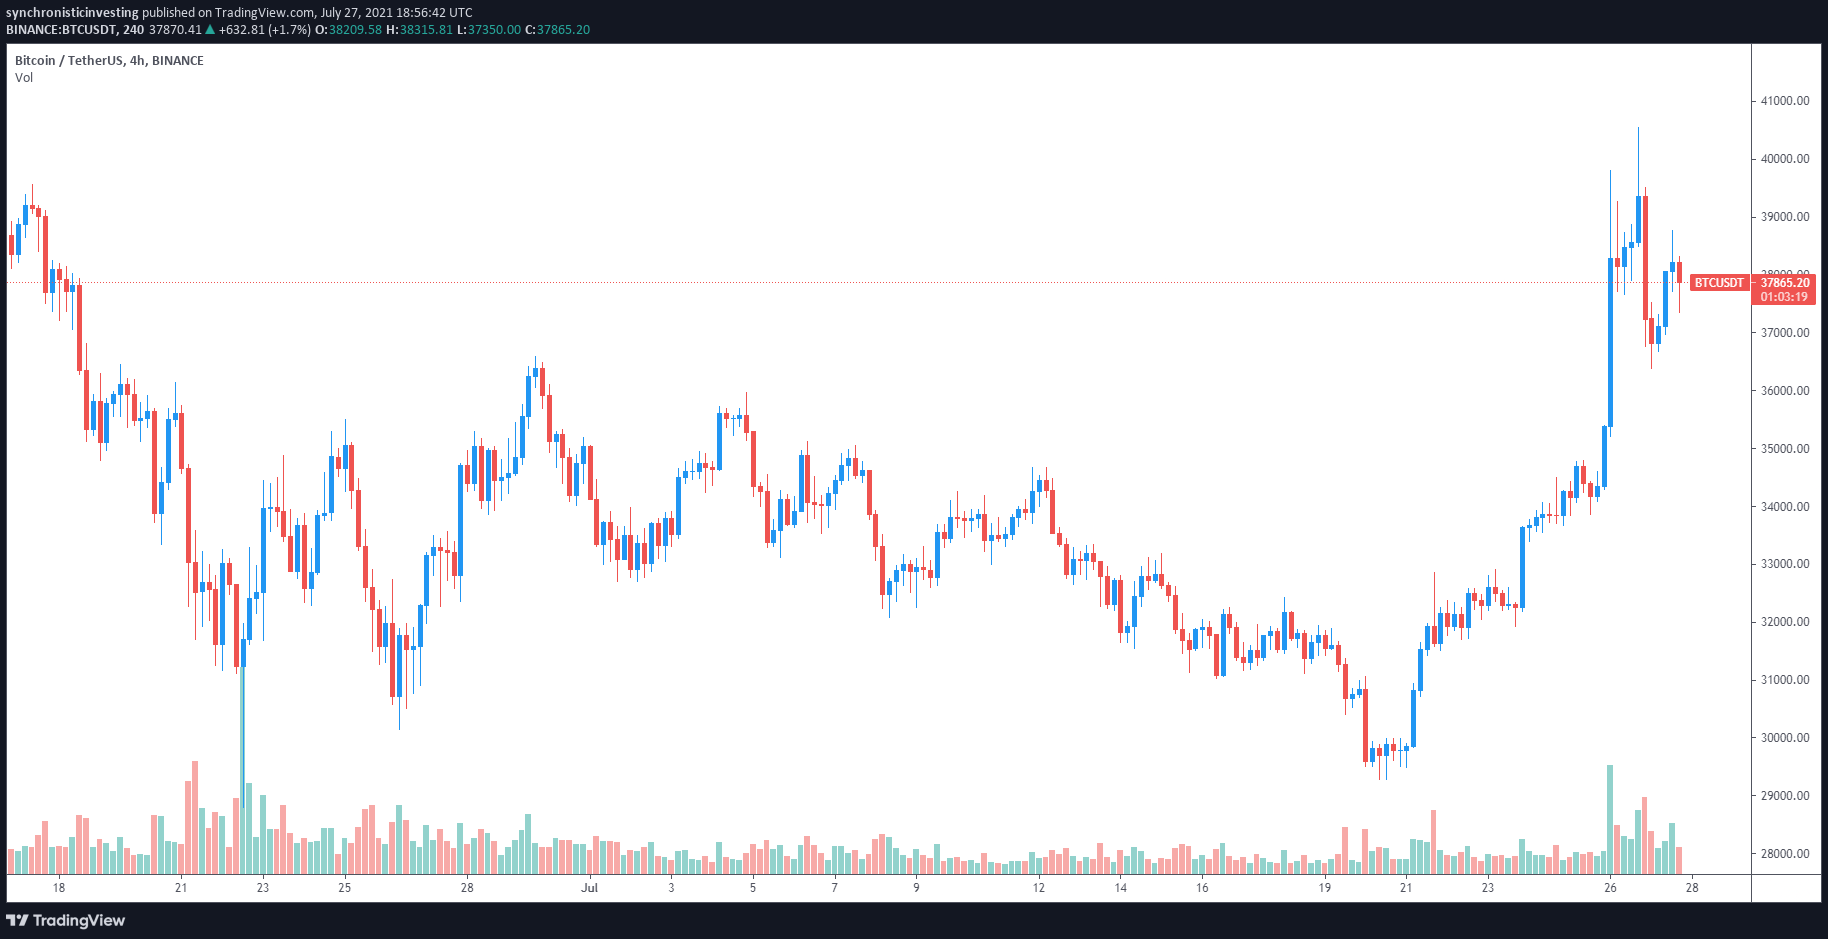
Task: Click the Jul marker on the time axis
Action: 589,888
